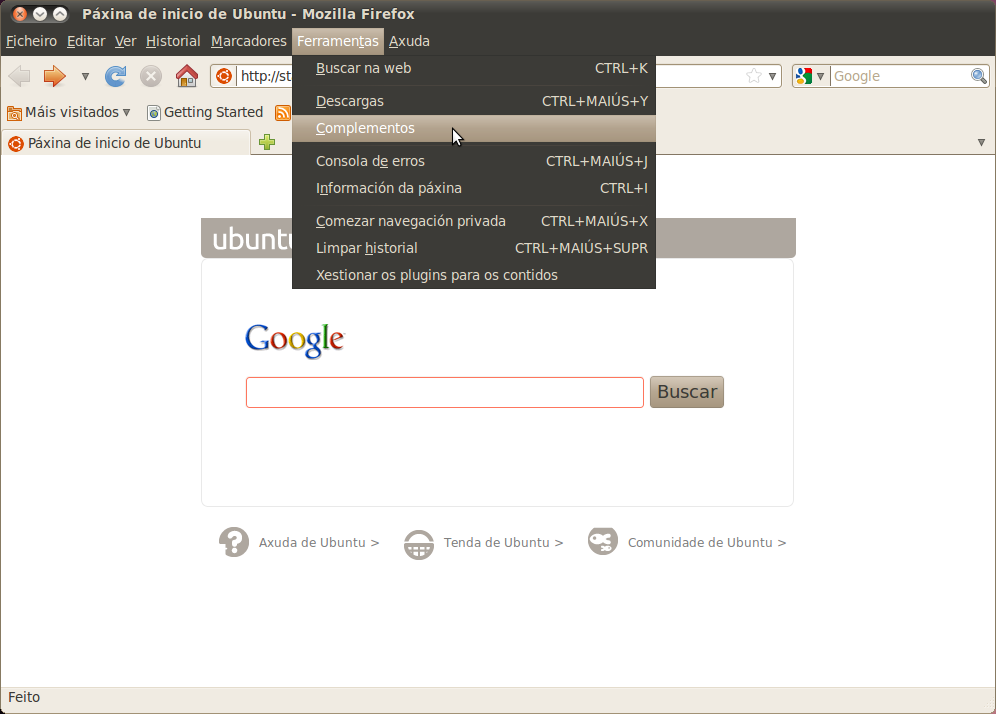
Task: Choose Limpar historial menu entry
Action: (x=474, y=248)
